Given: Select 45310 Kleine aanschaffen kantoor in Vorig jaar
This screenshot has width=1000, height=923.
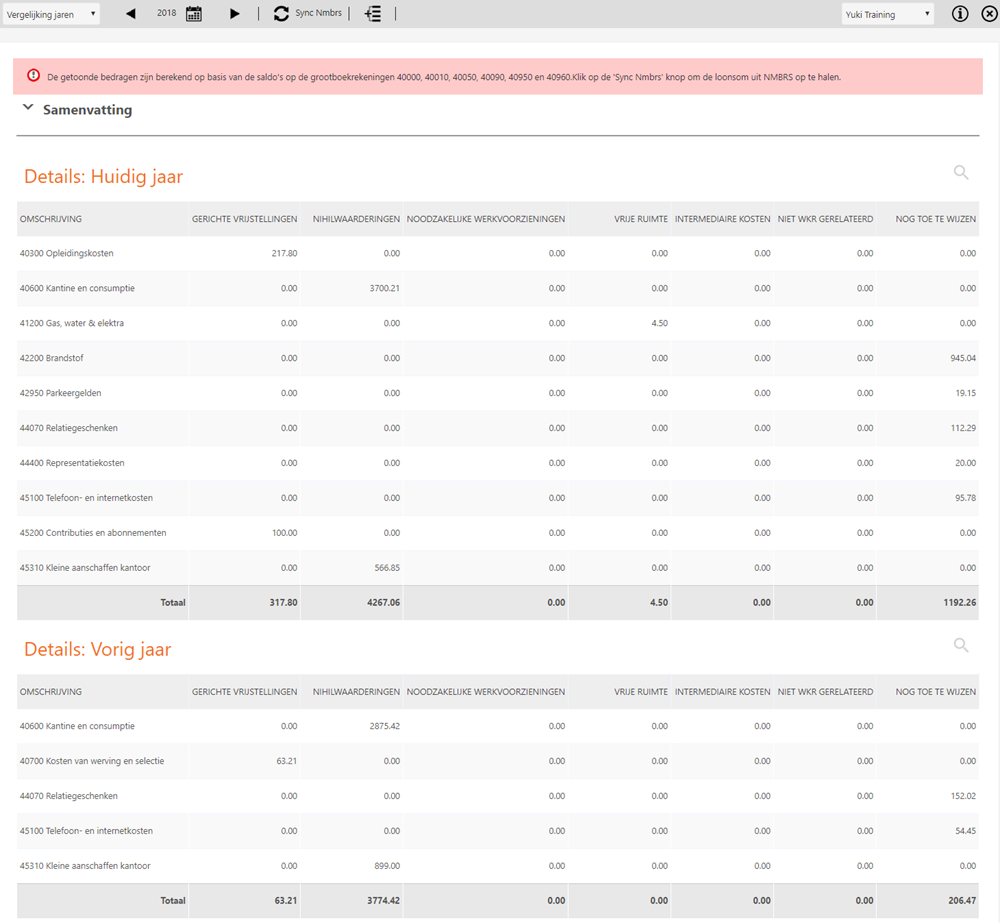Looking at the screenshot, I should (497, 866).
